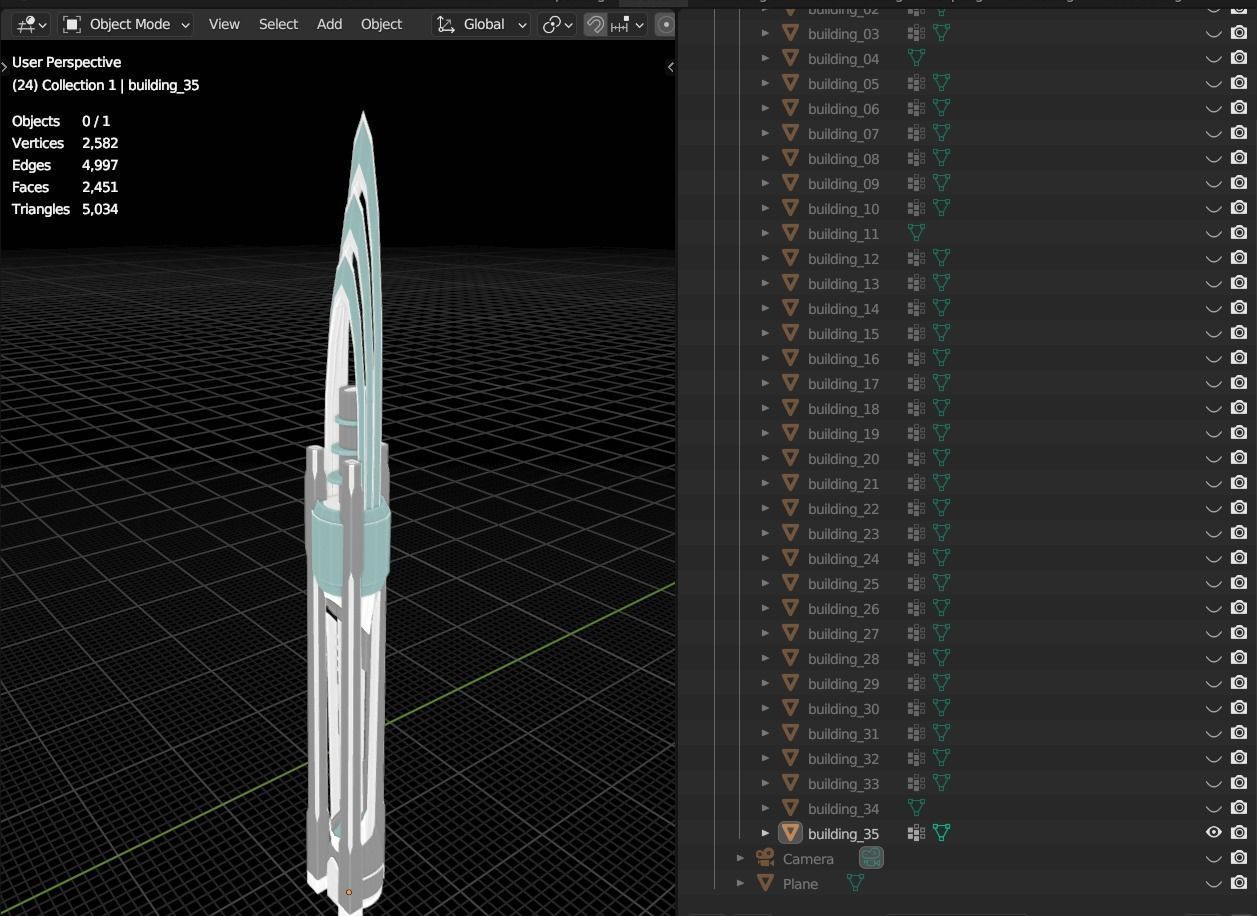This screenshot has height=916, width=1257.
Task: Toggle render camera icon for Plane
Action: [x=1239, y=883]
